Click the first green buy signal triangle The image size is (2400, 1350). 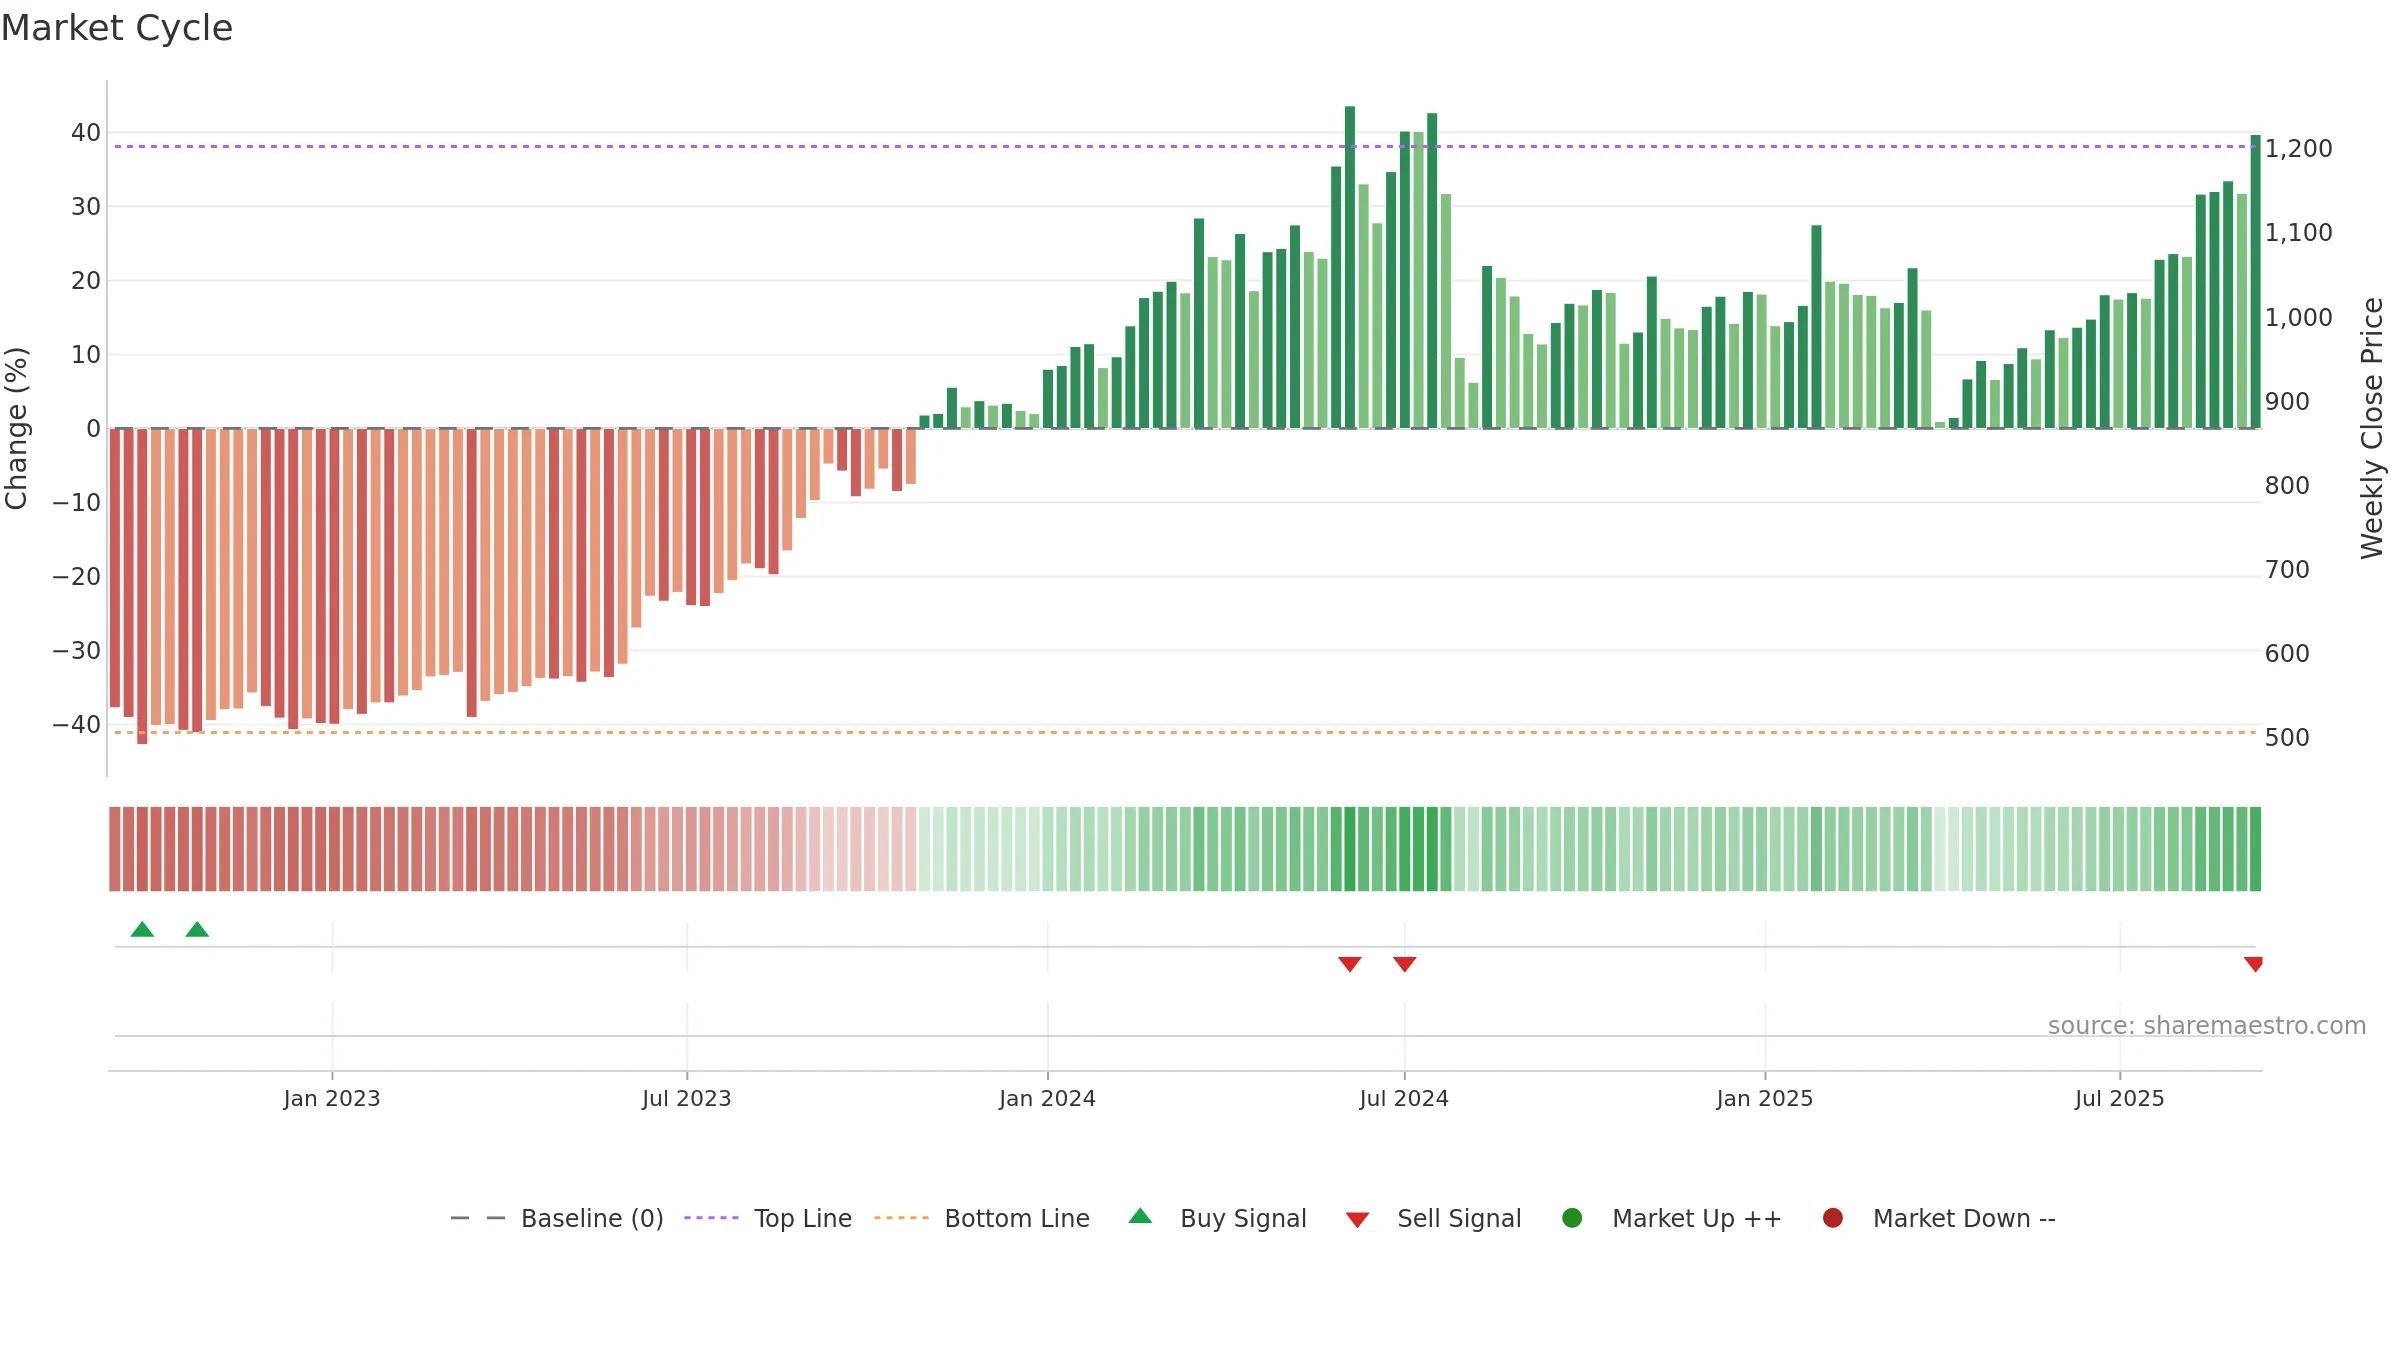142,929
